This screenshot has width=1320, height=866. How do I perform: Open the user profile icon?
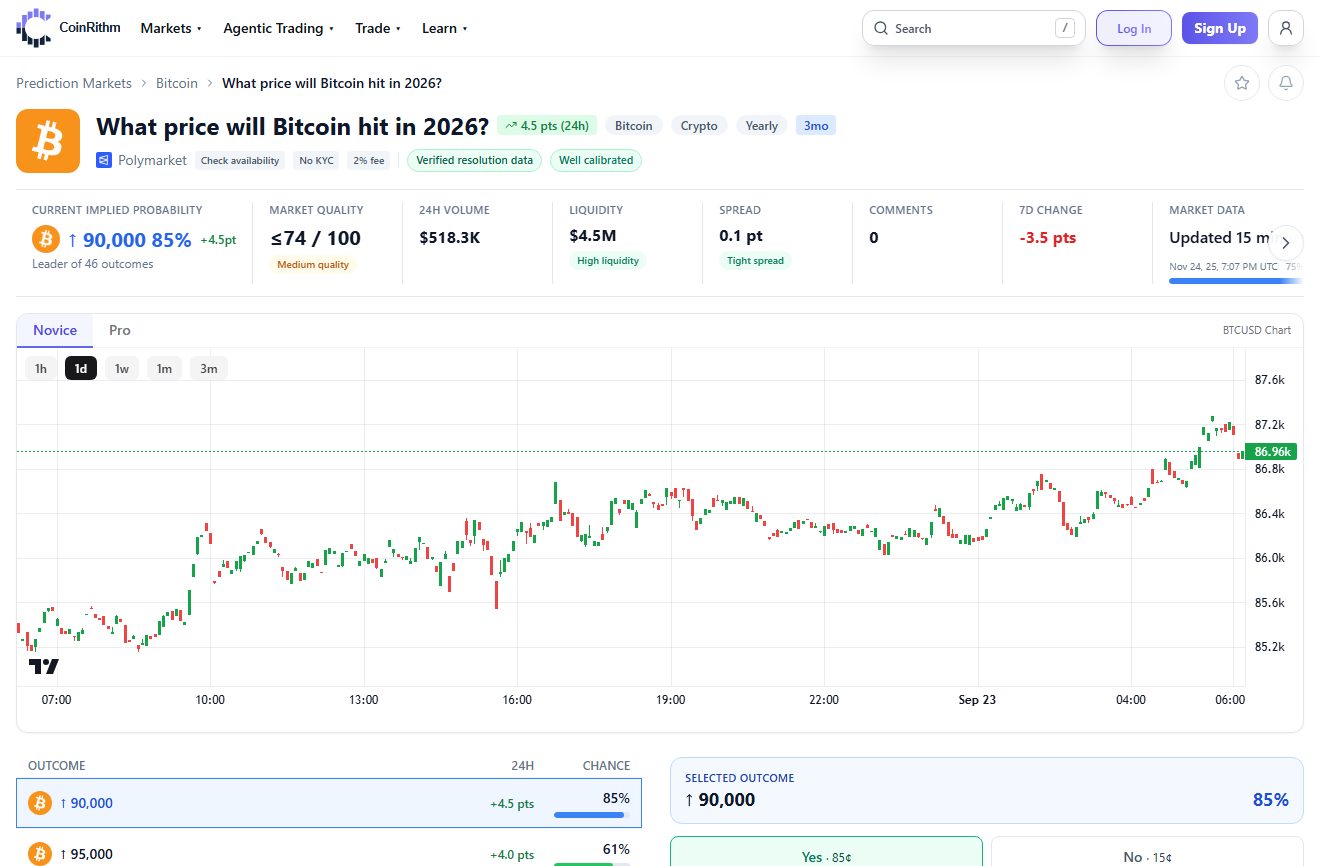(1286, 28)
